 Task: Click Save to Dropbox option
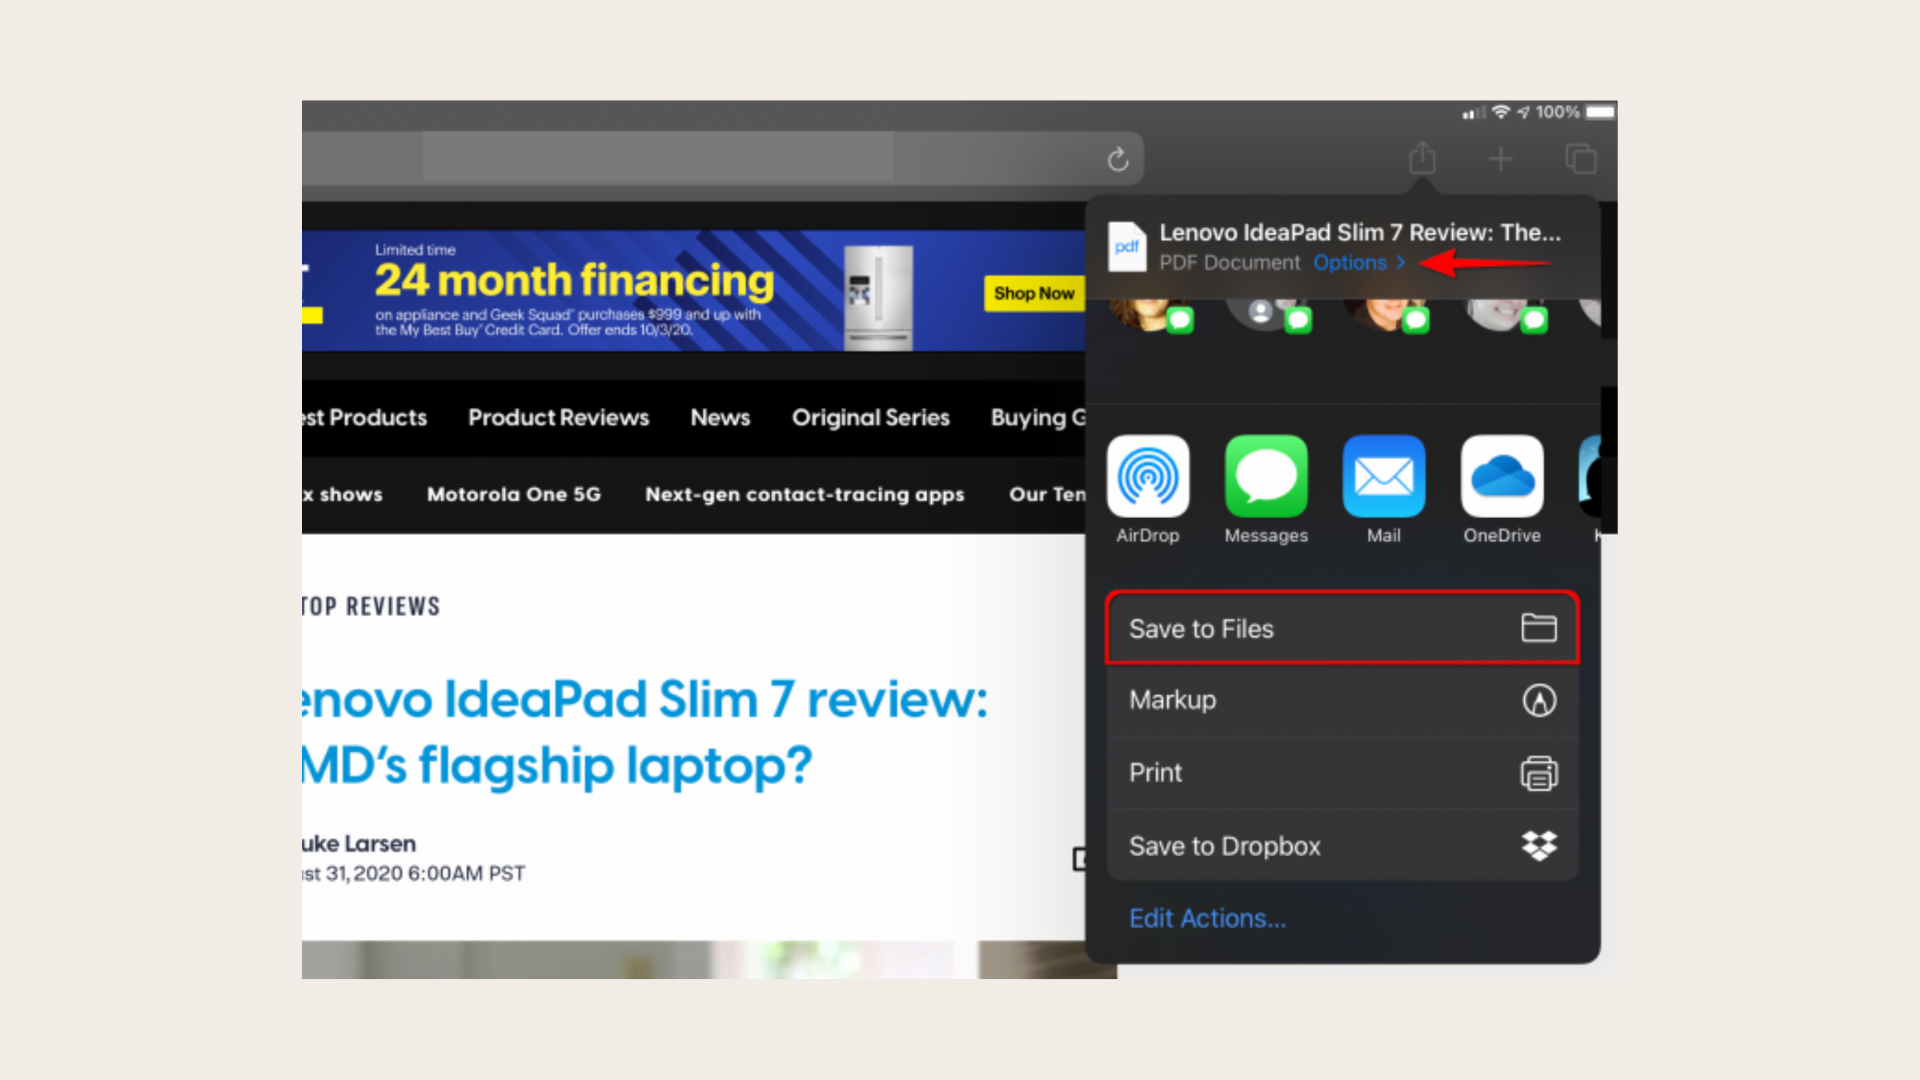click(1340, 845)
